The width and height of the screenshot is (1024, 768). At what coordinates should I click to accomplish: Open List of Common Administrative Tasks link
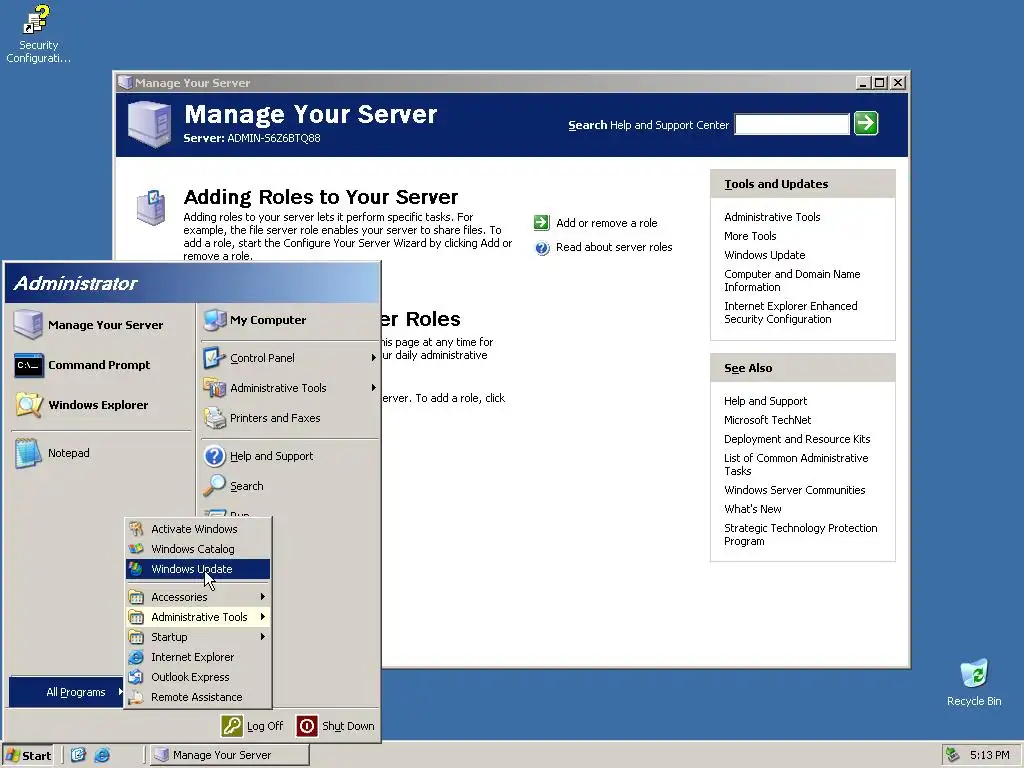(x=796, y=464)
